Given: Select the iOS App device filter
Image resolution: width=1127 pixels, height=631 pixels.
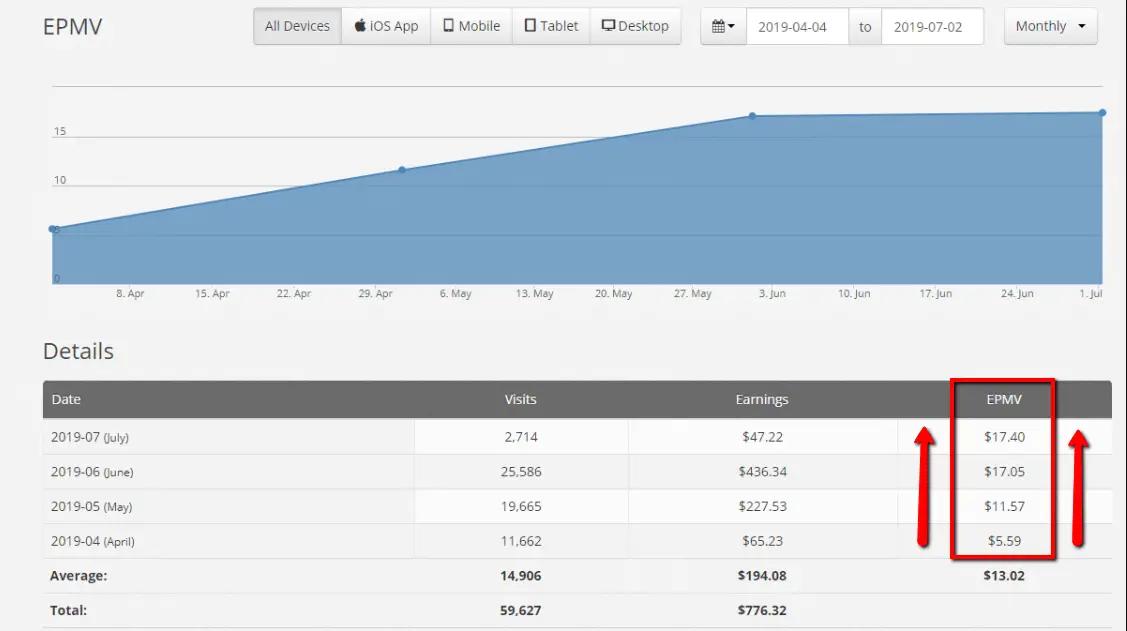Looking at the screenshot, I should [386, 26].
